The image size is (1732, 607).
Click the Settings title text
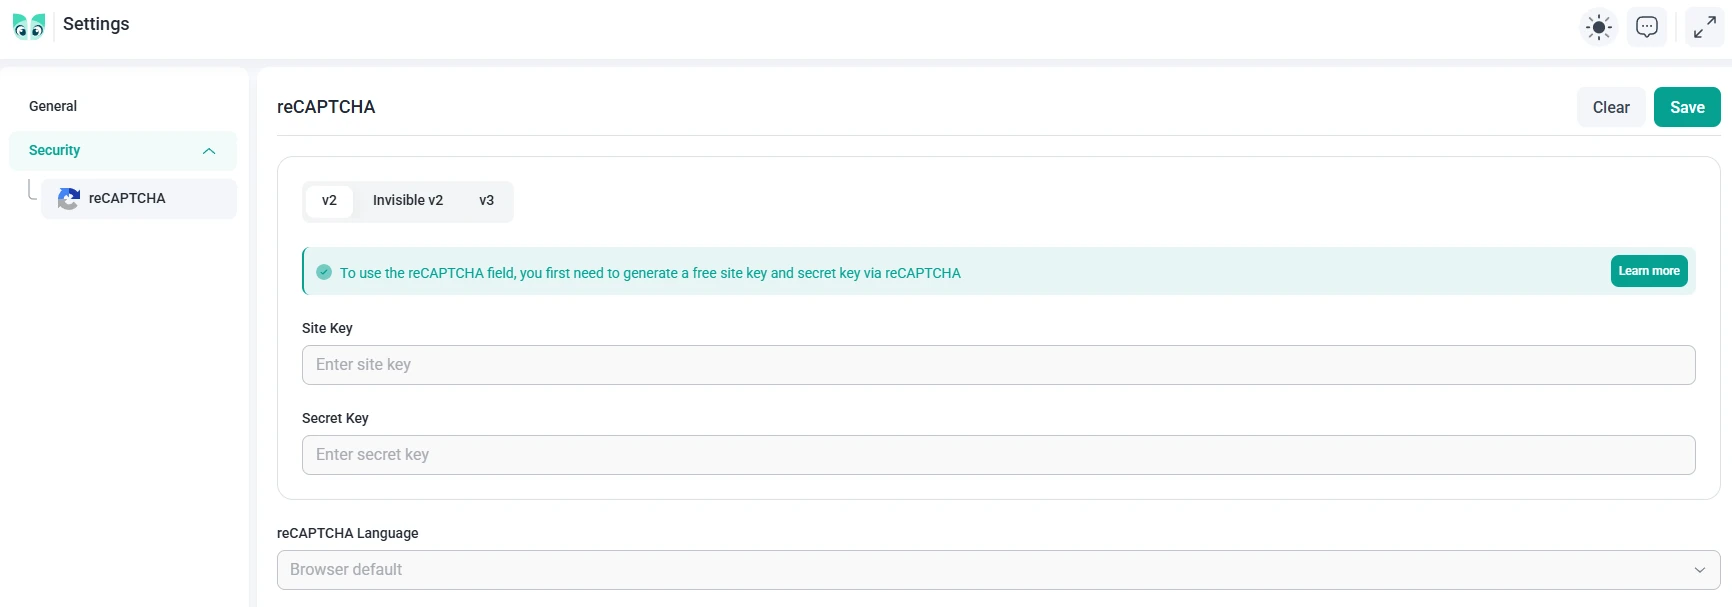coord(96,24)
